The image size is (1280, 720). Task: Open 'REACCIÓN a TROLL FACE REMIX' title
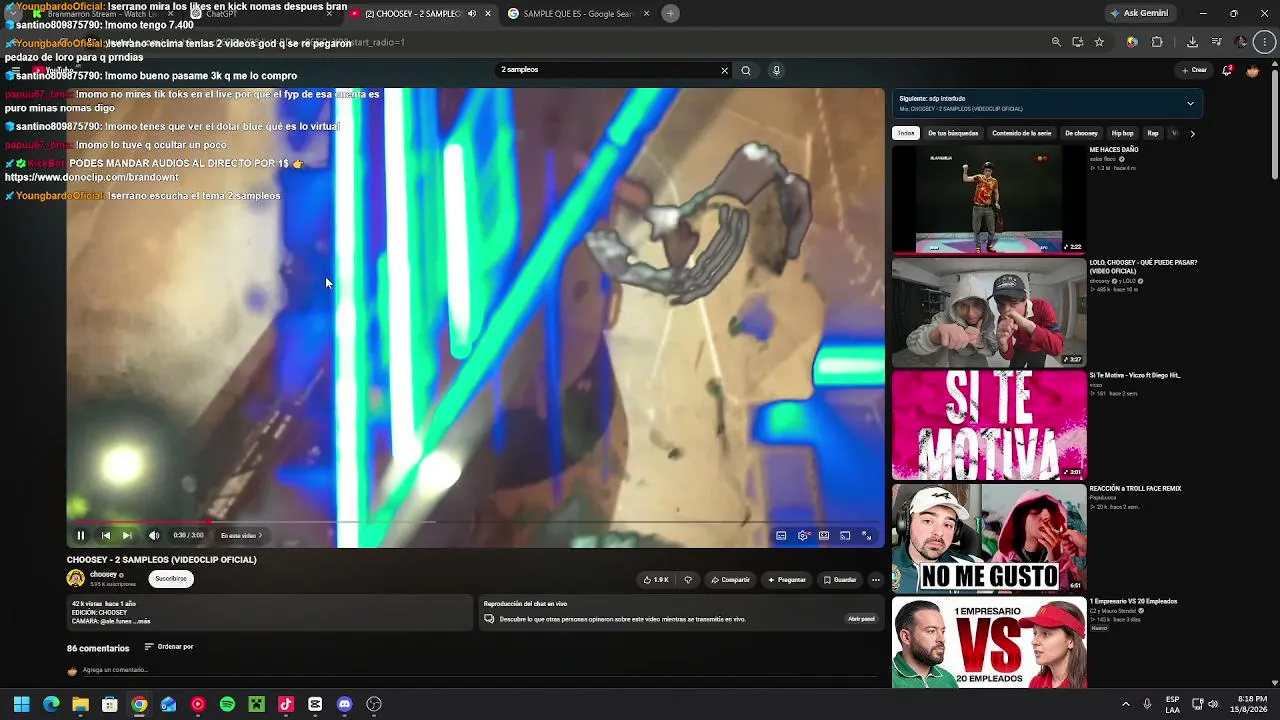[x=1135, y=489]
